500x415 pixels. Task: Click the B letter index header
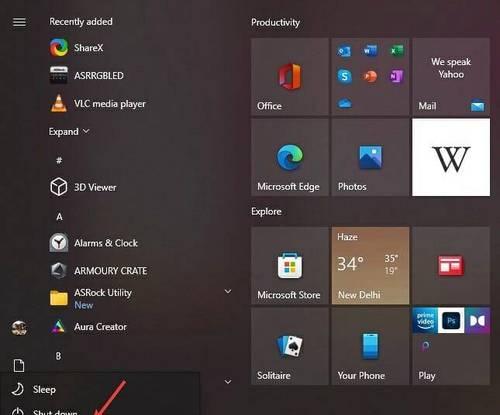(x=58, y=356)
